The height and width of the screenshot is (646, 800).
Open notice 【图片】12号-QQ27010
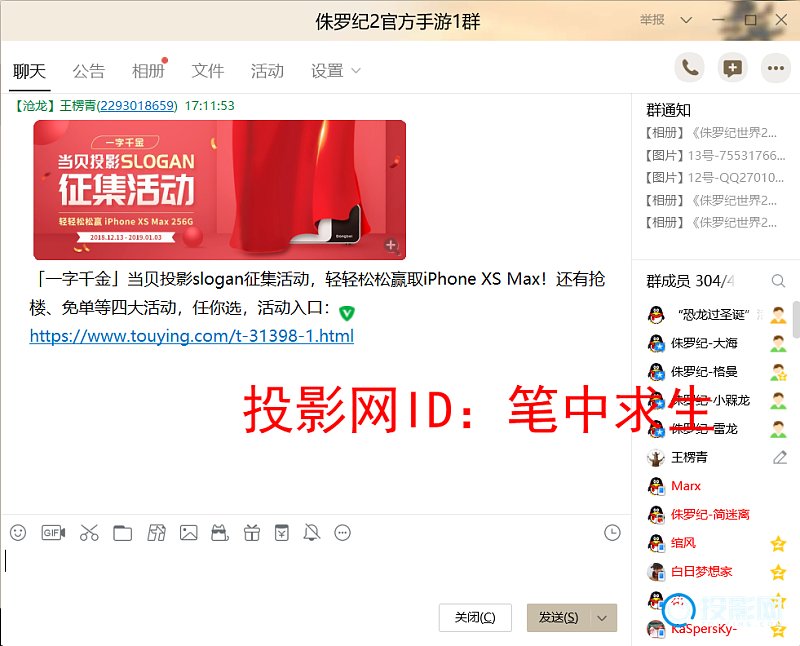(713, 178)
